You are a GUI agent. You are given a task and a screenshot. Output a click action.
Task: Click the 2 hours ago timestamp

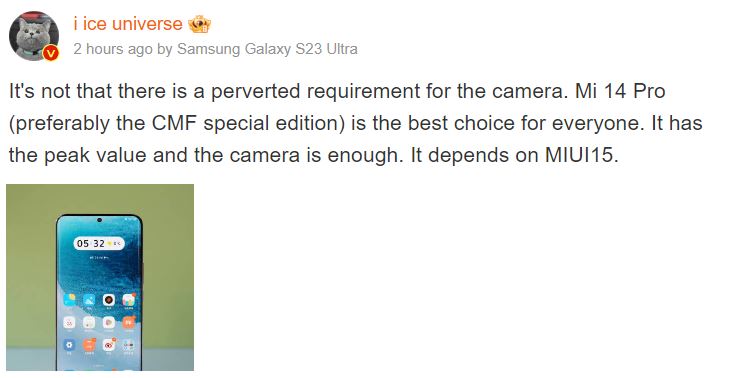coord(113,49)
